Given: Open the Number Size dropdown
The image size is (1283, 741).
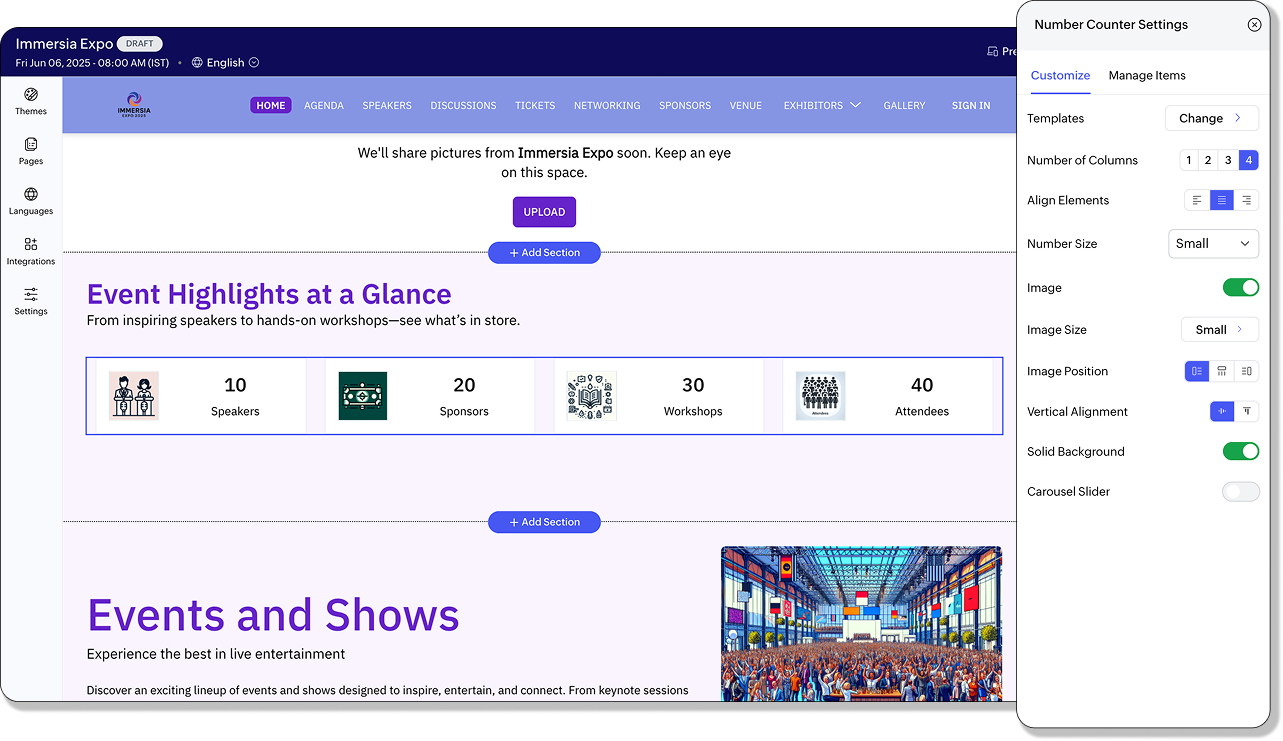Looking at the screenshot, I should [1213, 244].
